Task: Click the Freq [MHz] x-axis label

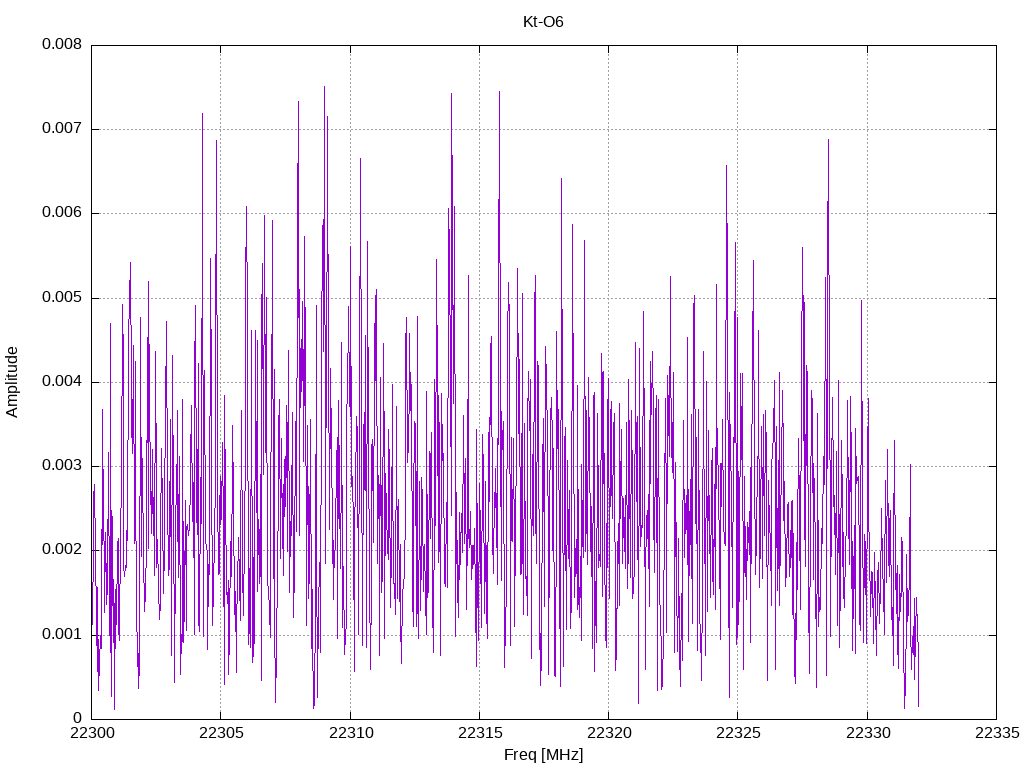Action: (543, 755)
